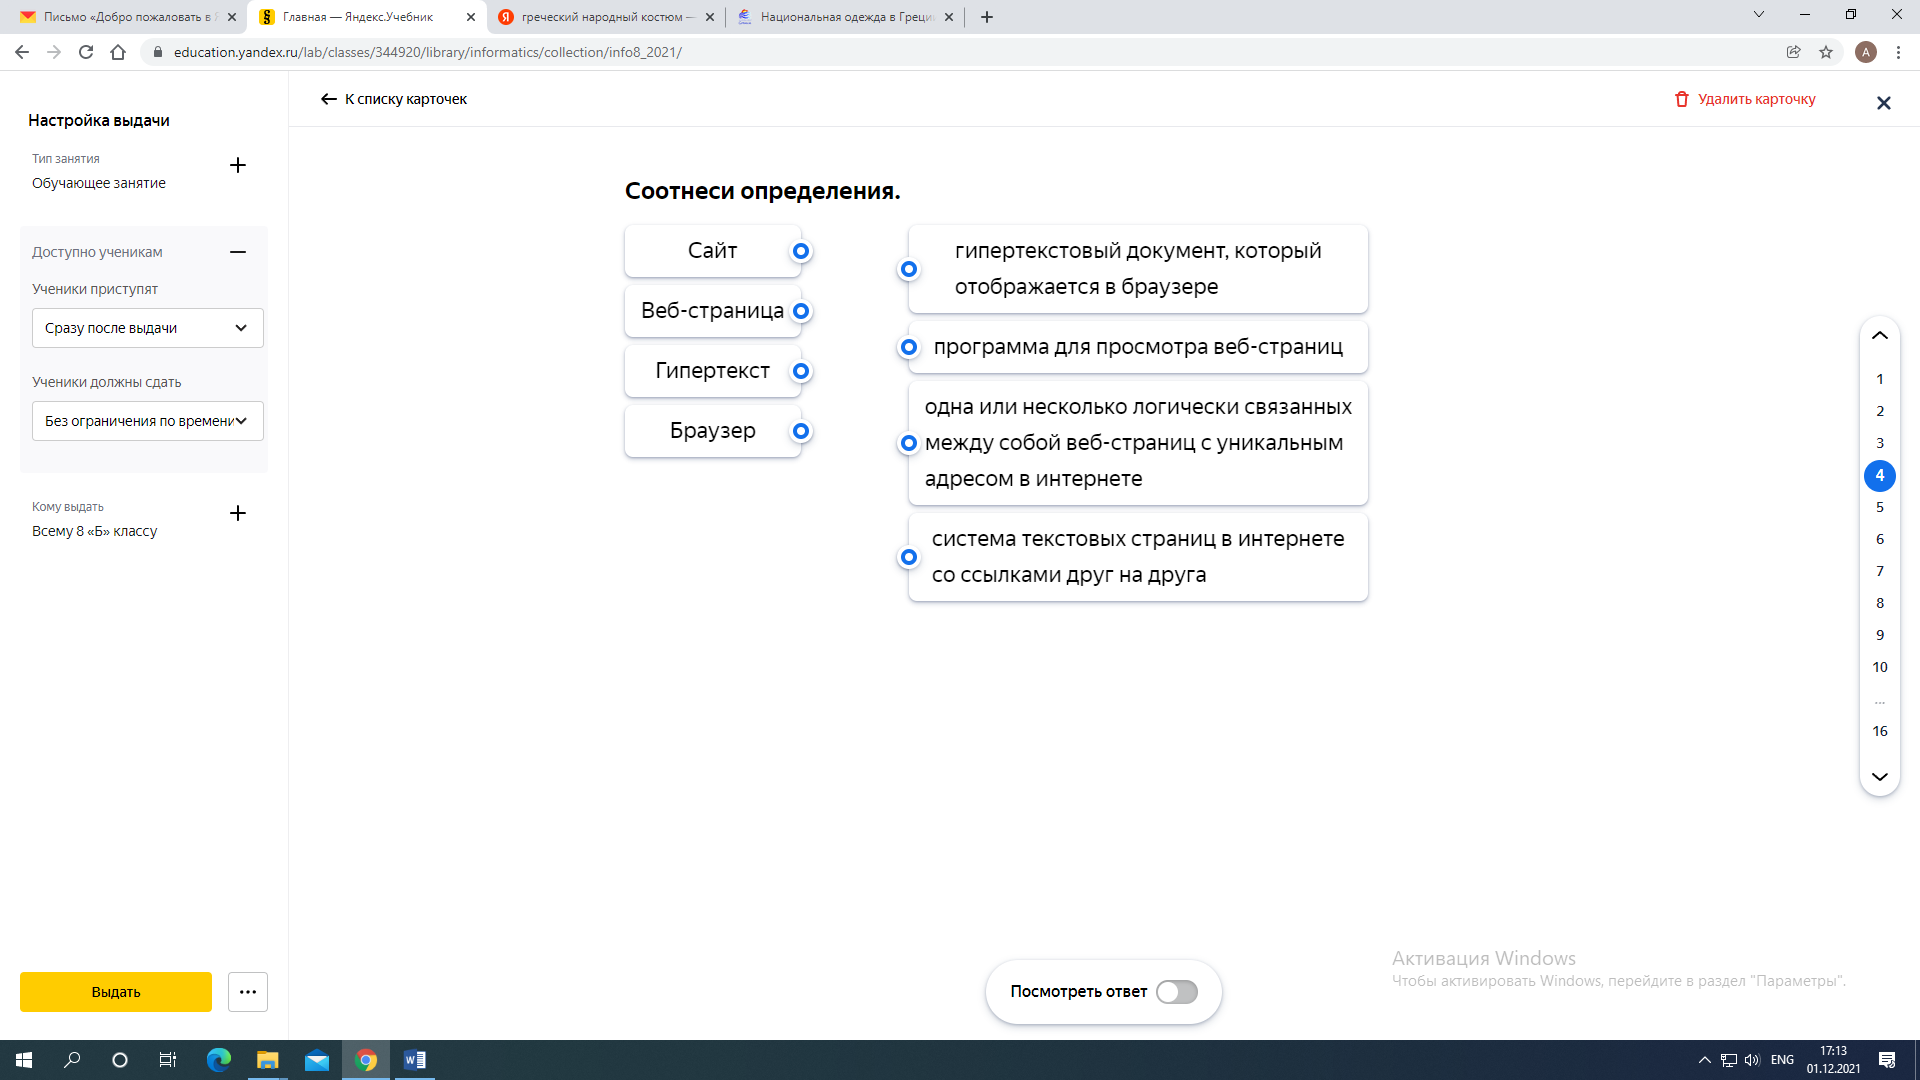
Task: Close the Главная Яндекс.Учебник tab
Action: (471, 17)
